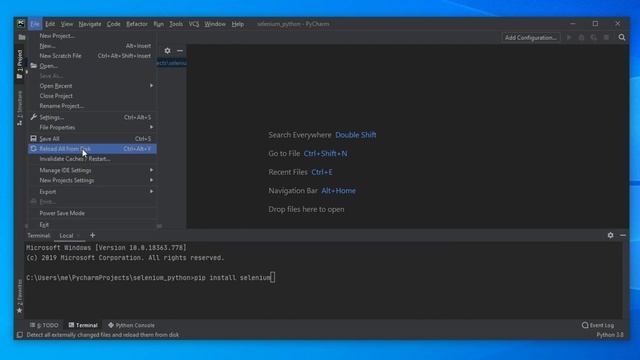The width and height of the screenshot is (640, 360).
Task: Choose New Project from File menu
Action: coord(92,36)
